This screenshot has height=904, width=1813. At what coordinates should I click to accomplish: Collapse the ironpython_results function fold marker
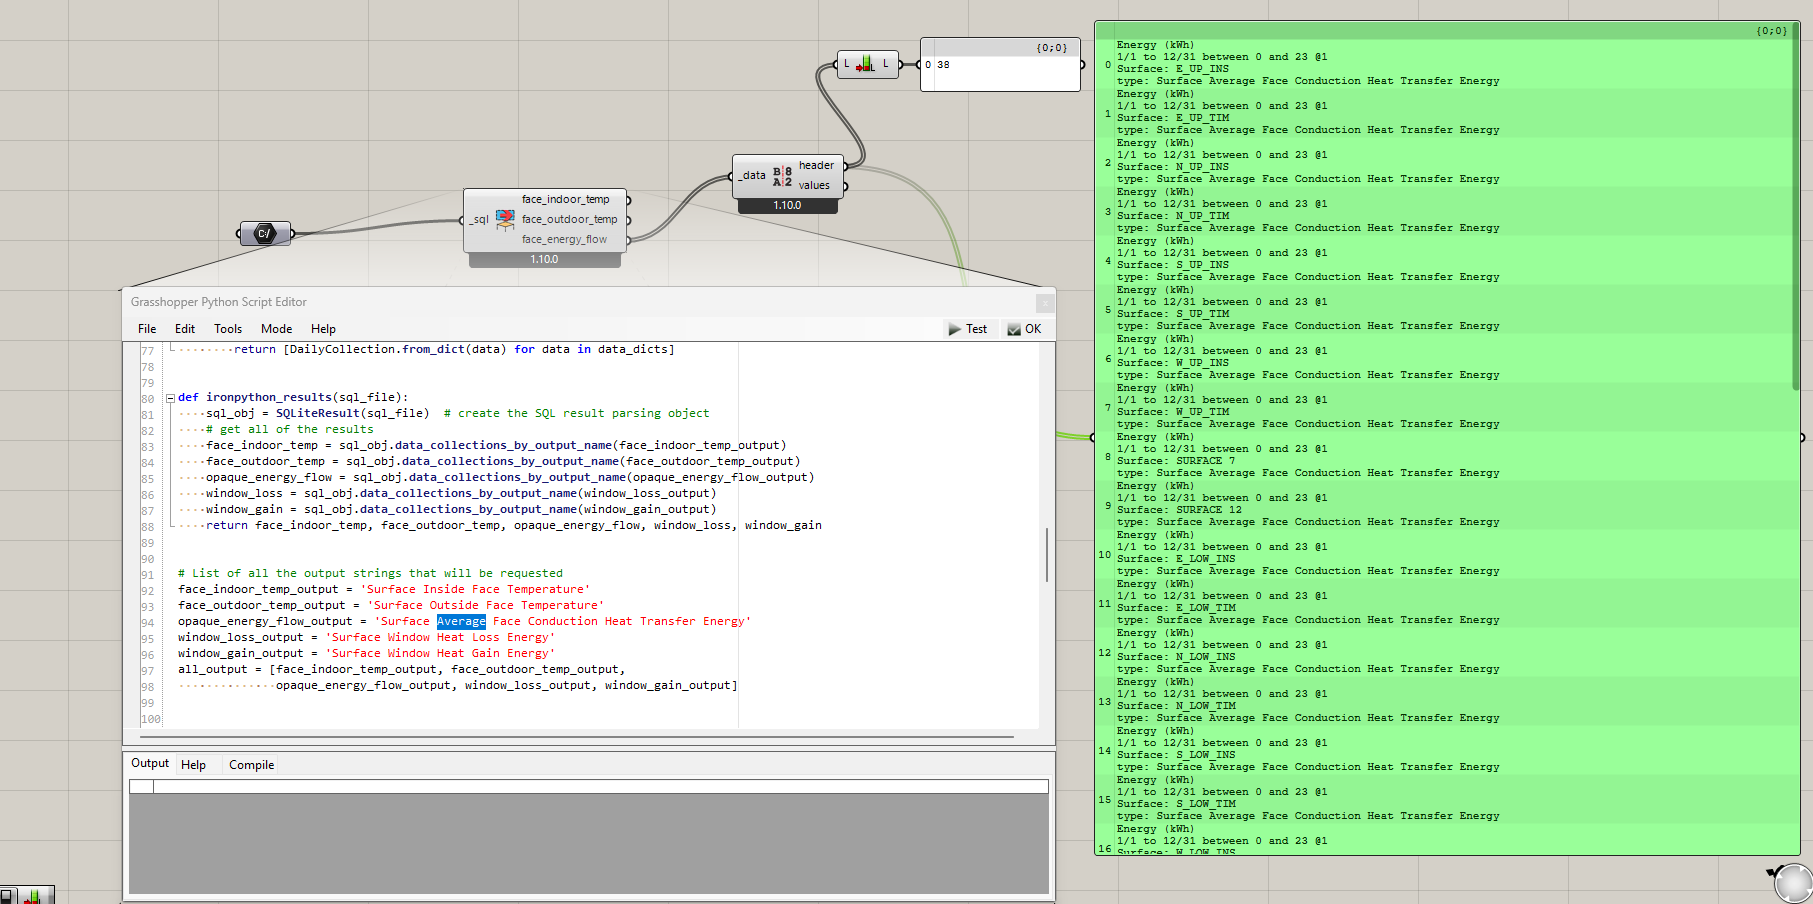click(170, 398)
